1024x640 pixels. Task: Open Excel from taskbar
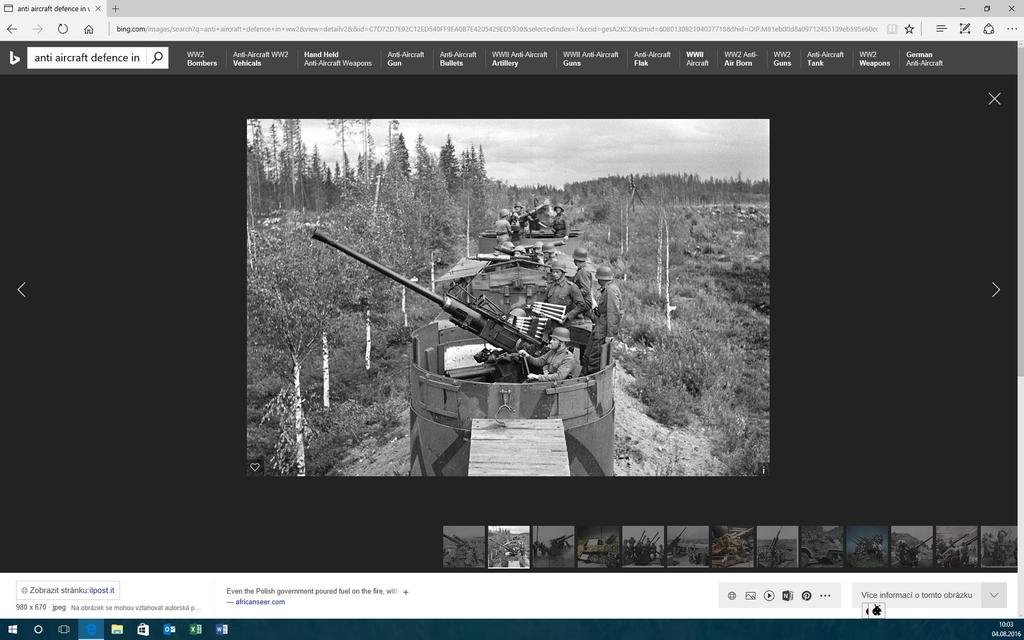coord(195,630)
